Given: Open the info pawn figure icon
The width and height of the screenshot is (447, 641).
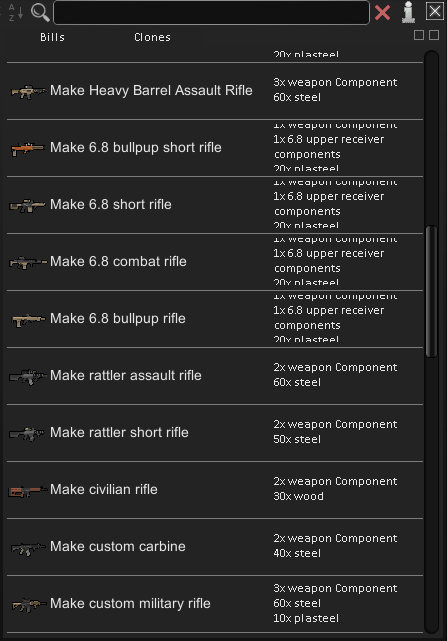Looking at the screenshot, I should click(408, 12).
